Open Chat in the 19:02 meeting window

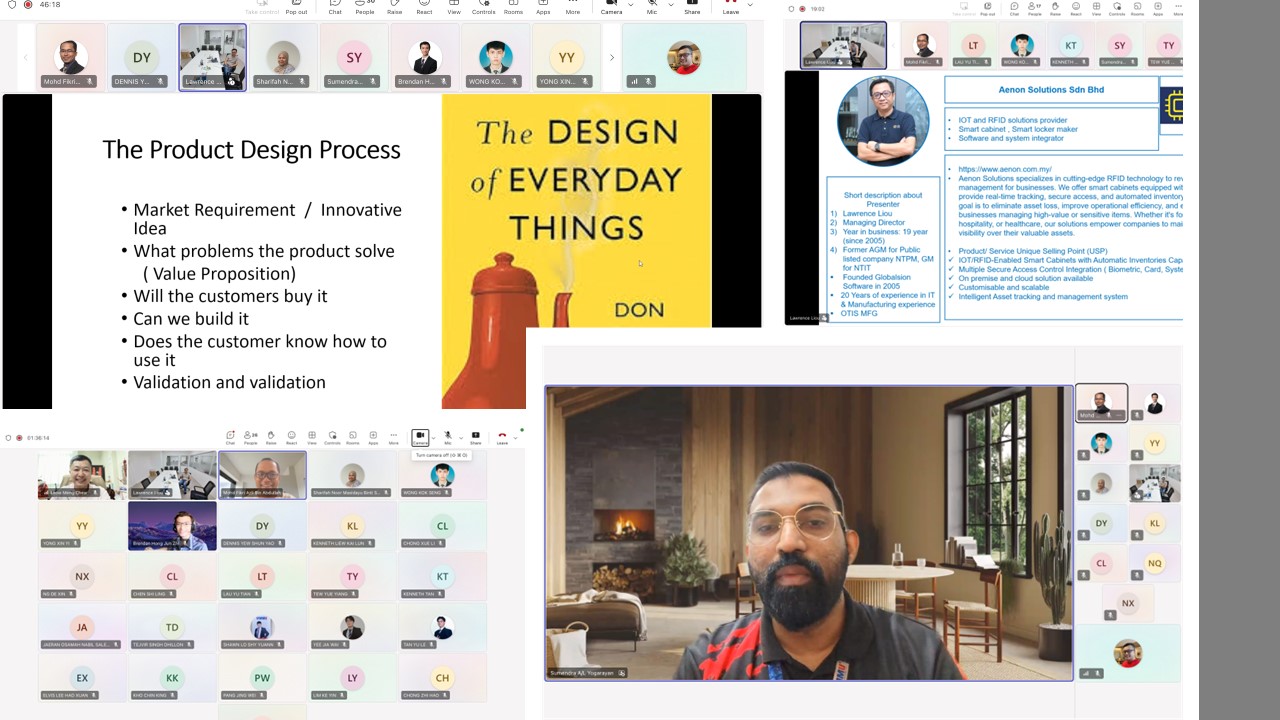coord(1014,11)
